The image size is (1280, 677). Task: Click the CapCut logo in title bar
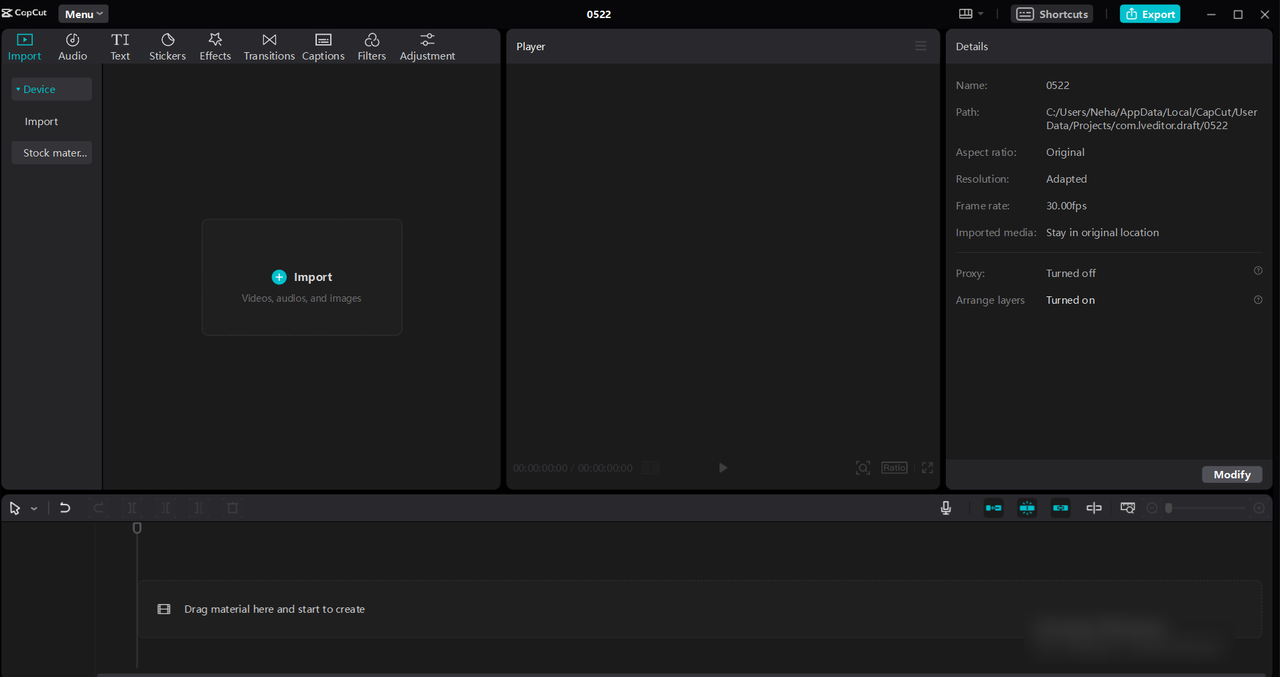(24, 13)
